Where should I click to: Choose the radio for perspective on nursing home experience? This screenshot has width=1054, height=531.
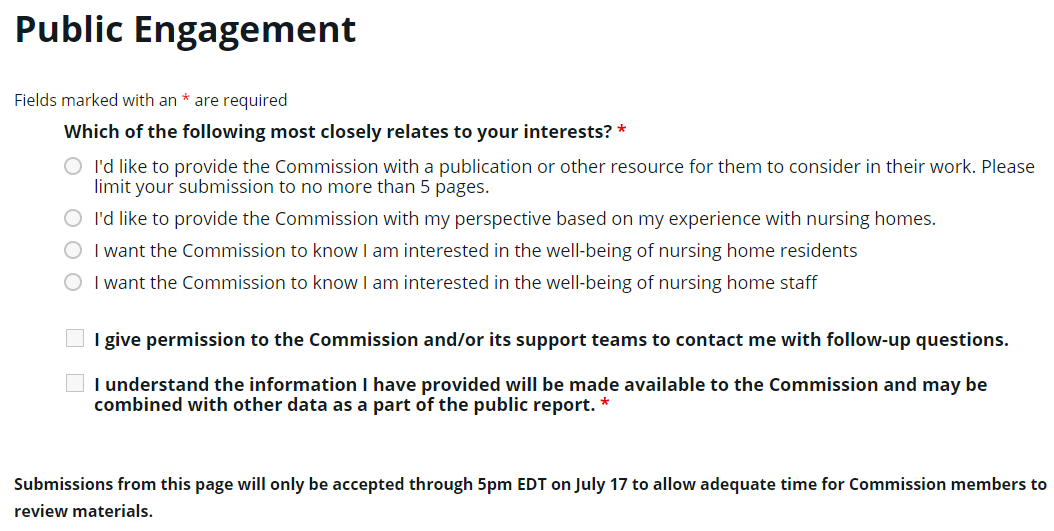[73, 218]
